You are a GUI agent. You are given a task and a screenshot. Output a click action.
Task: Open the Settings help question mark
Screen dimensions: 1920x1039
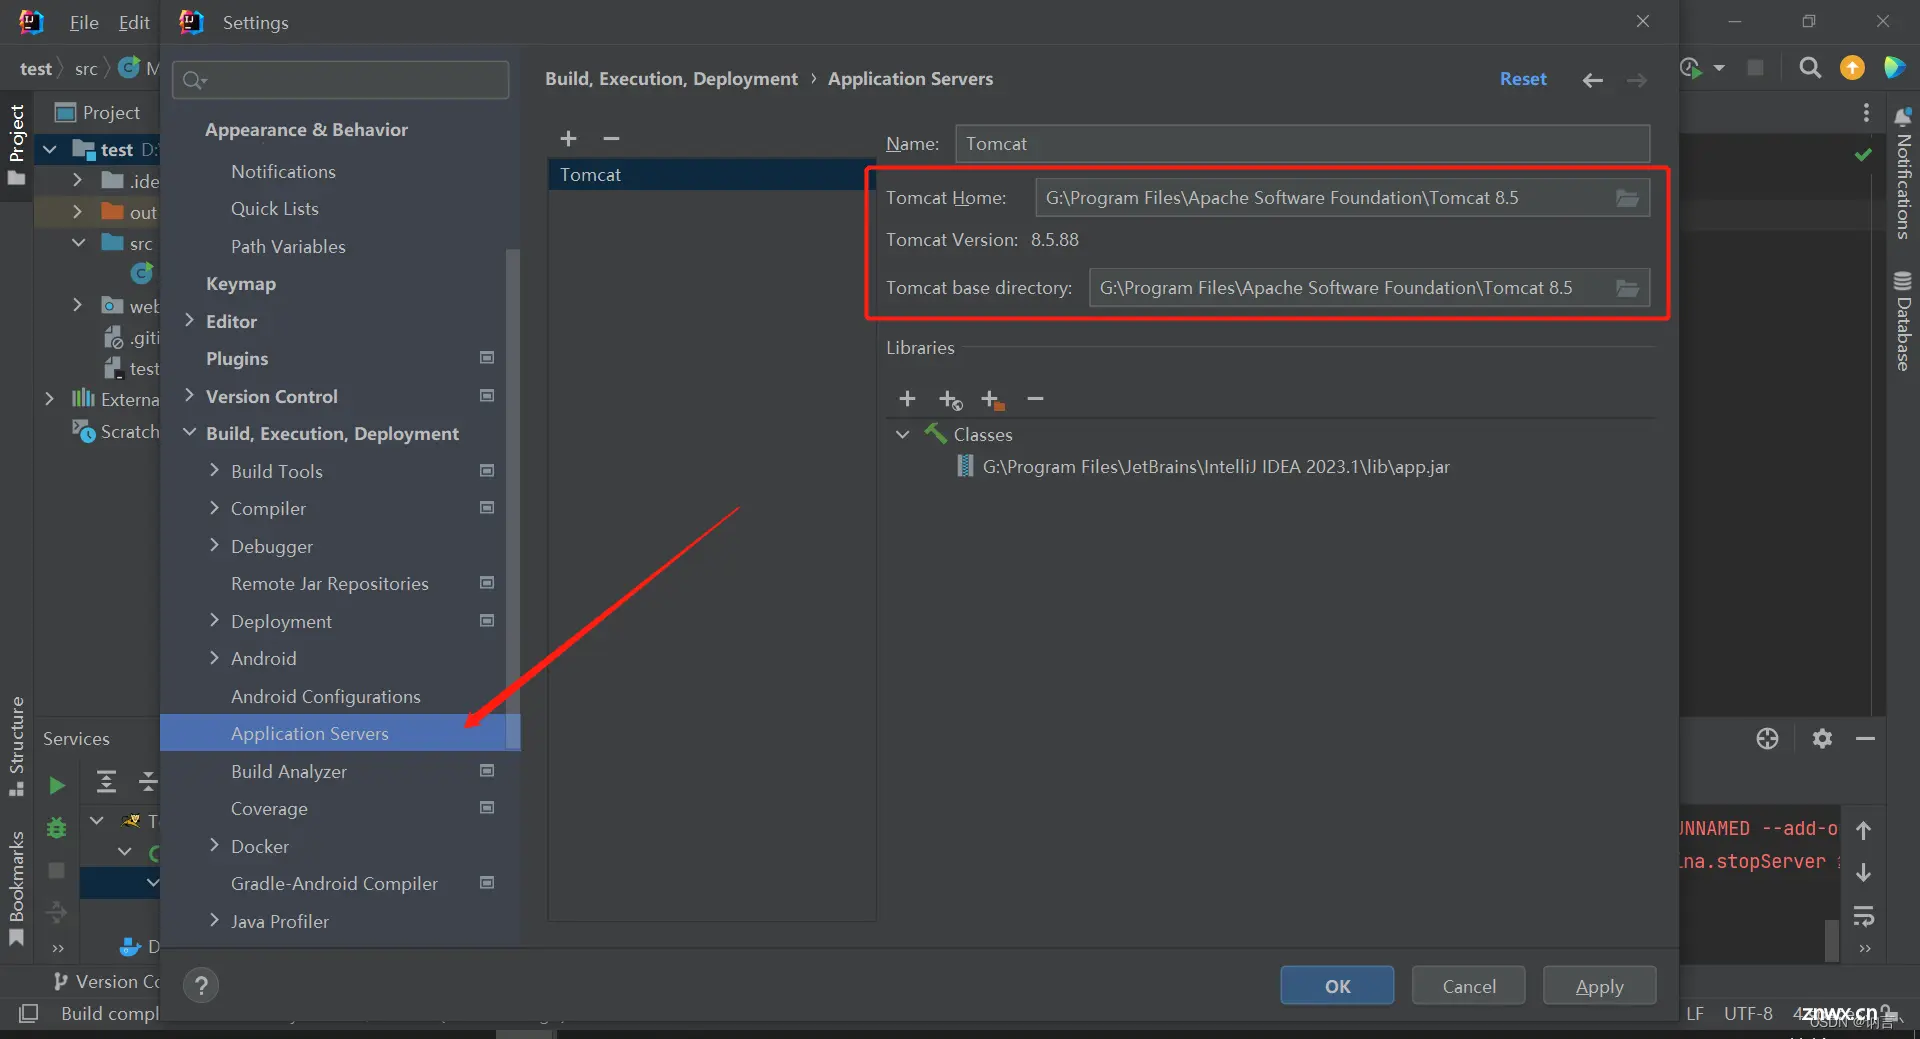[201, 986]
